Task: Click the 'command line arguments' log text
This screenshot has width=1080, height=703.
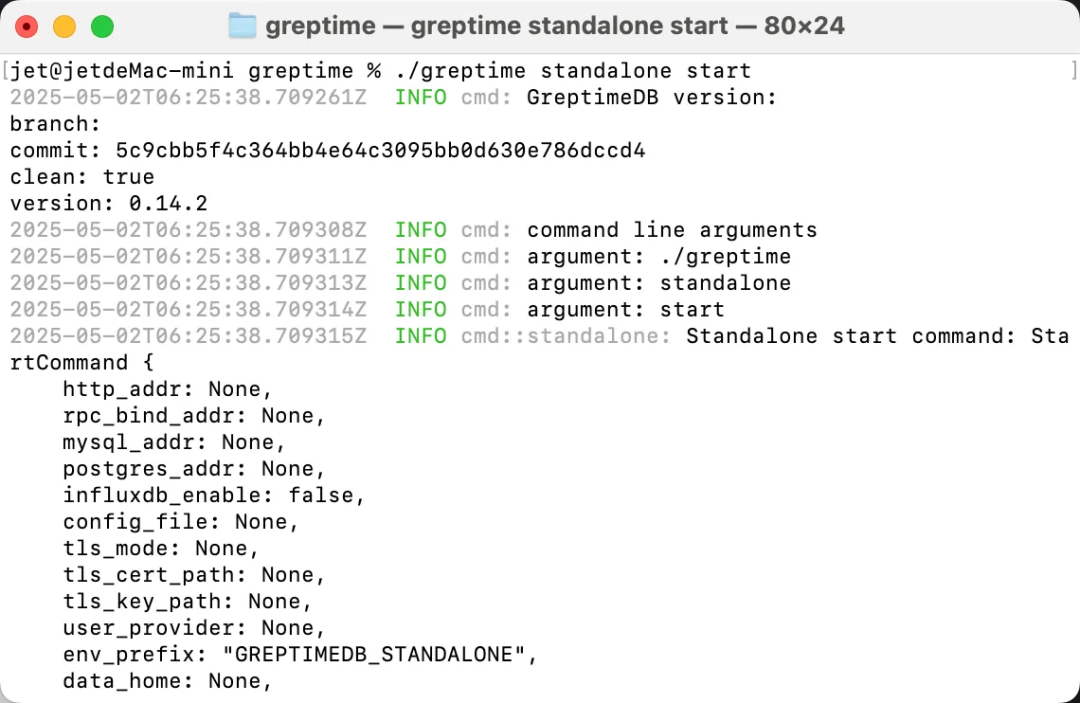Action: tap(672, 230)
